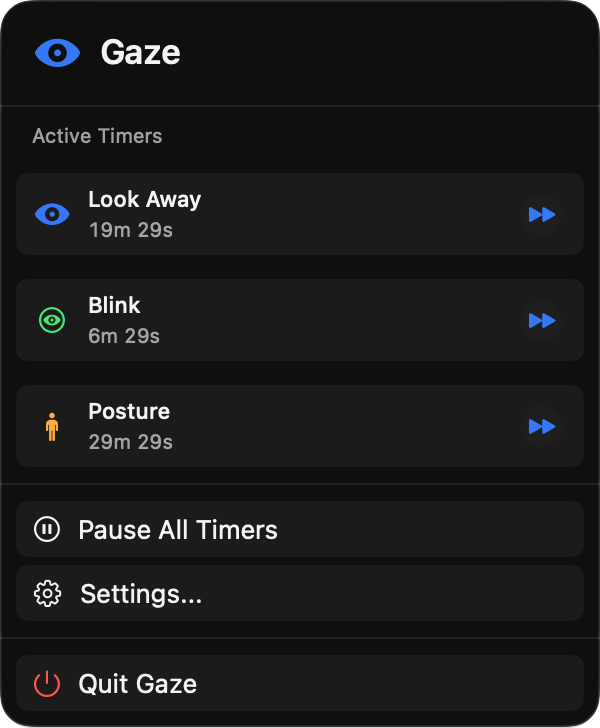Click the red power icon

(47, 684)
